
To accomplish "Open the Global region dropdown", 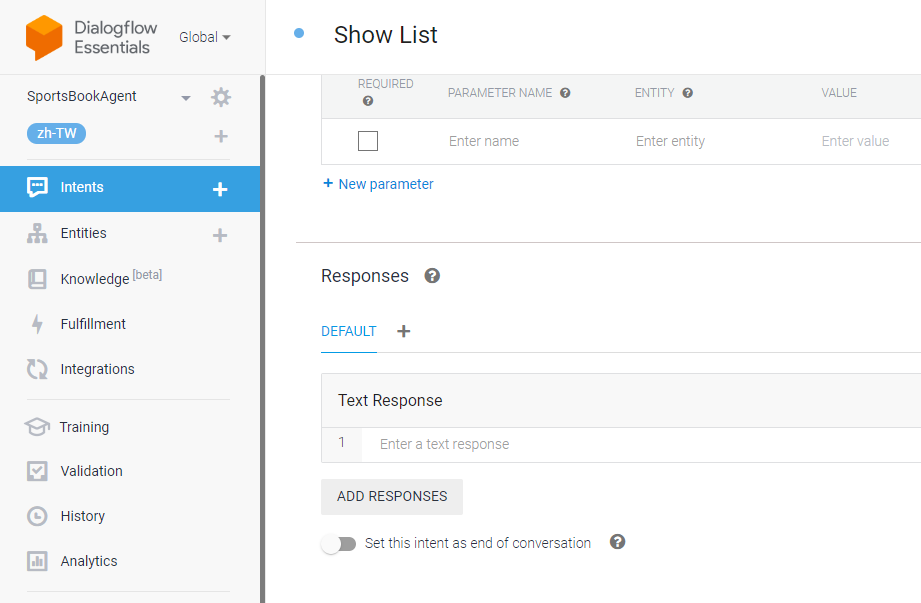I will click(204, 37).
